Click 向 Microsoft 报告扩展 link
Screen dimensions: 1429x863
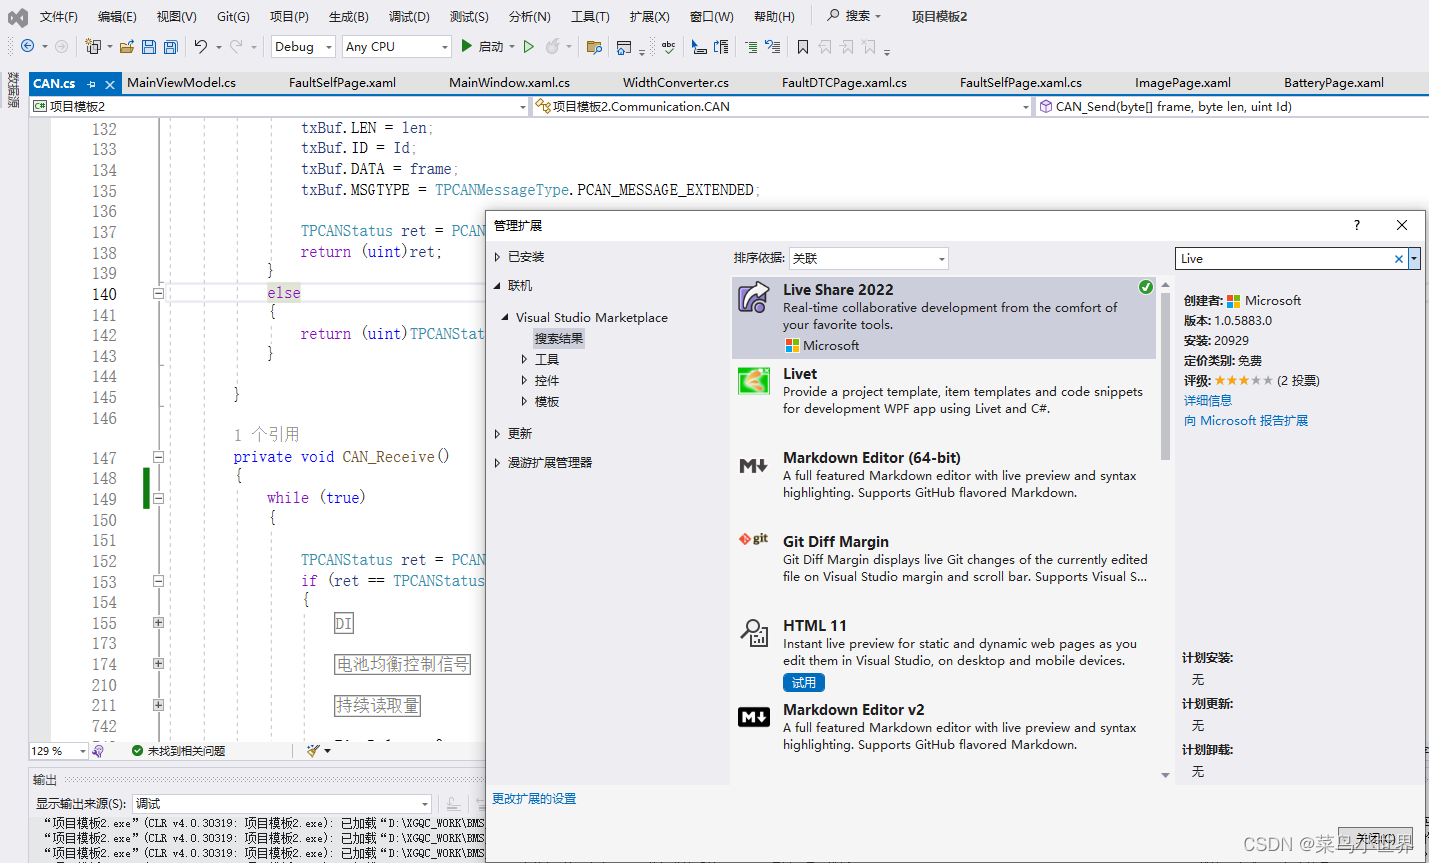tap(1246, 420)
